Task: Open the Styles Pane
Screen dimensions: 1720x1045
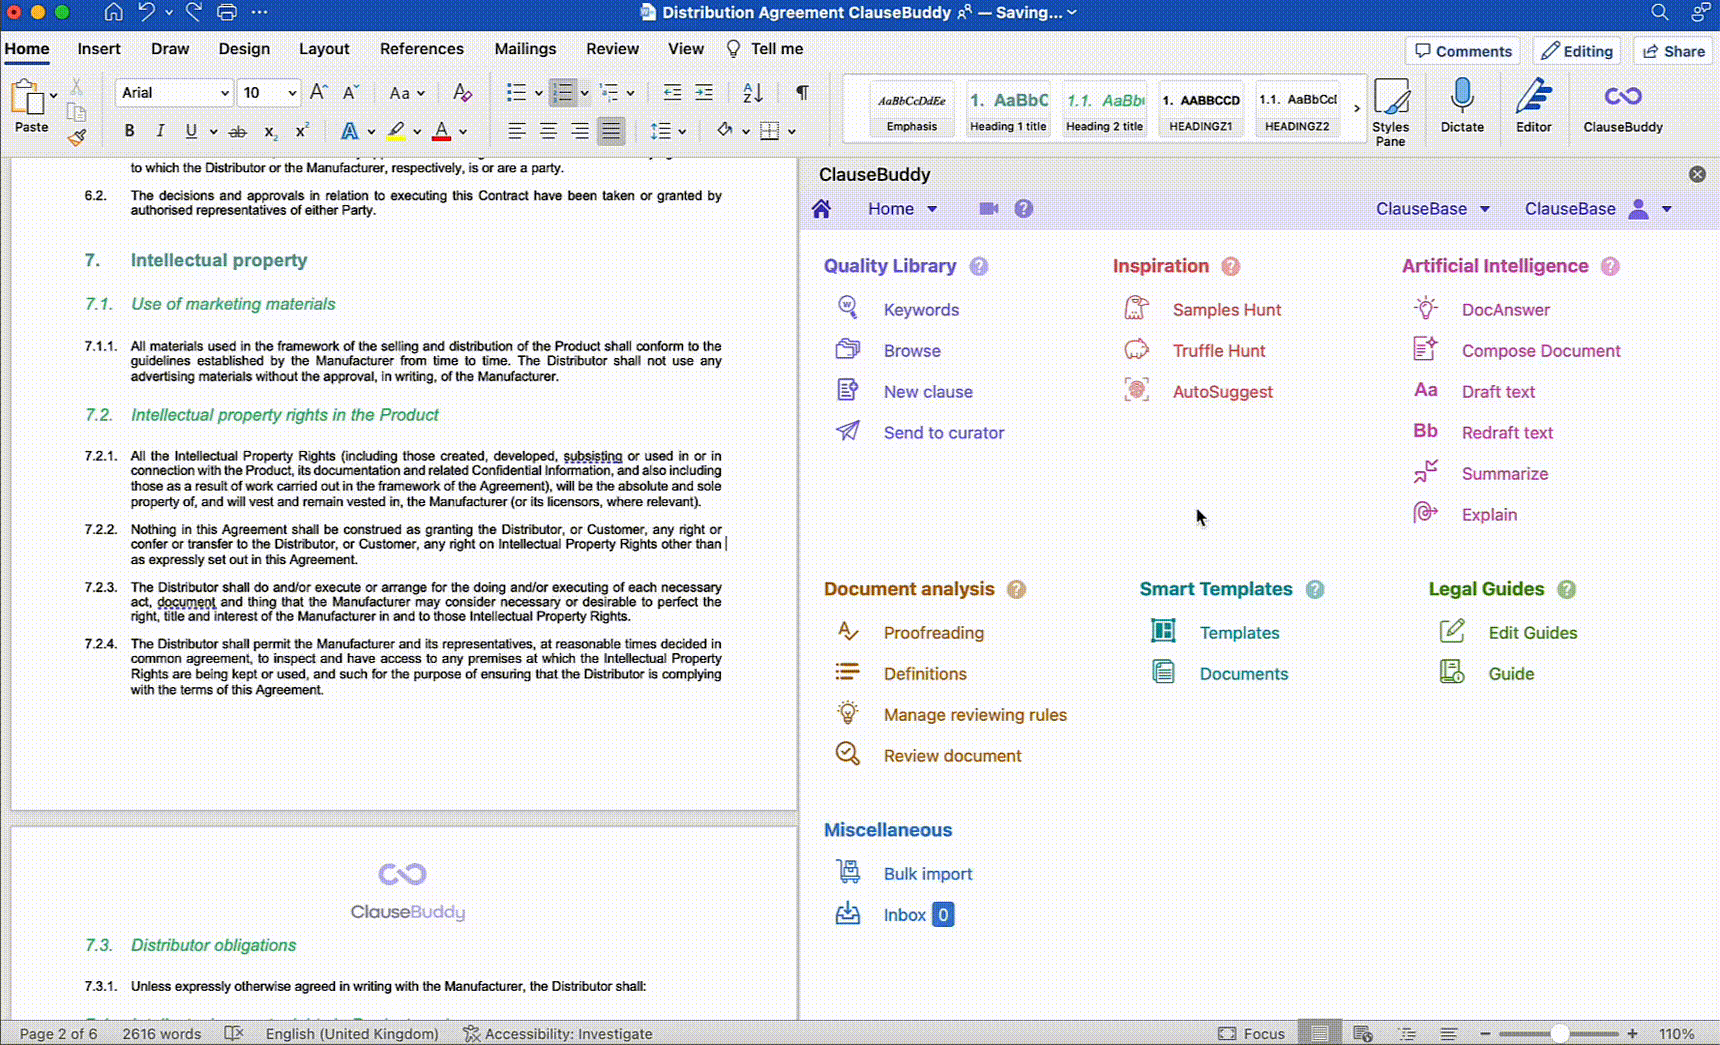Action: 1390,112
